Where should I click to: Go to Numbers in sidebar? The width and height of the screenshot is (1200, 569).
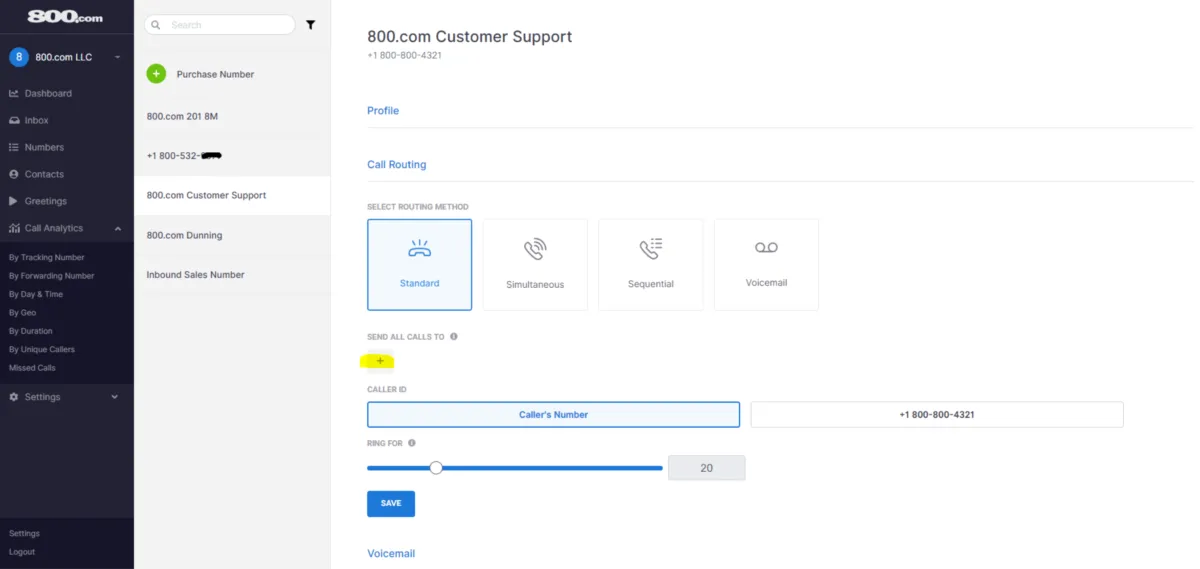pyautogui.click(x=44, y=147)
